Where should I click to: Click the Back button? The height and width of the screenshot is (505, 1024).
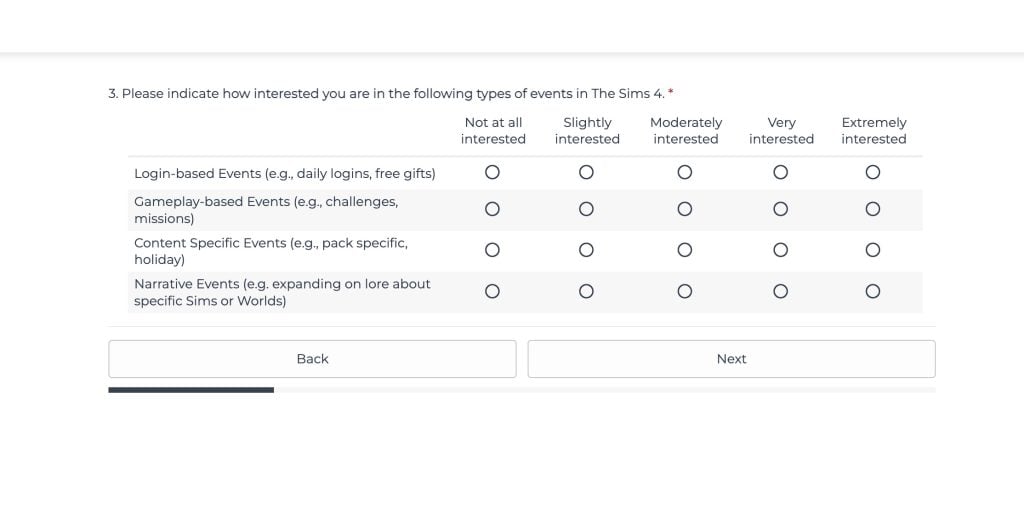click(312, 359)
